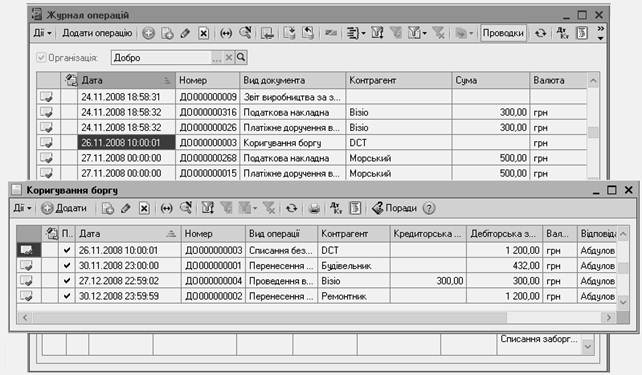Open the Дії menu in Коригування боргу

point(23,208)
